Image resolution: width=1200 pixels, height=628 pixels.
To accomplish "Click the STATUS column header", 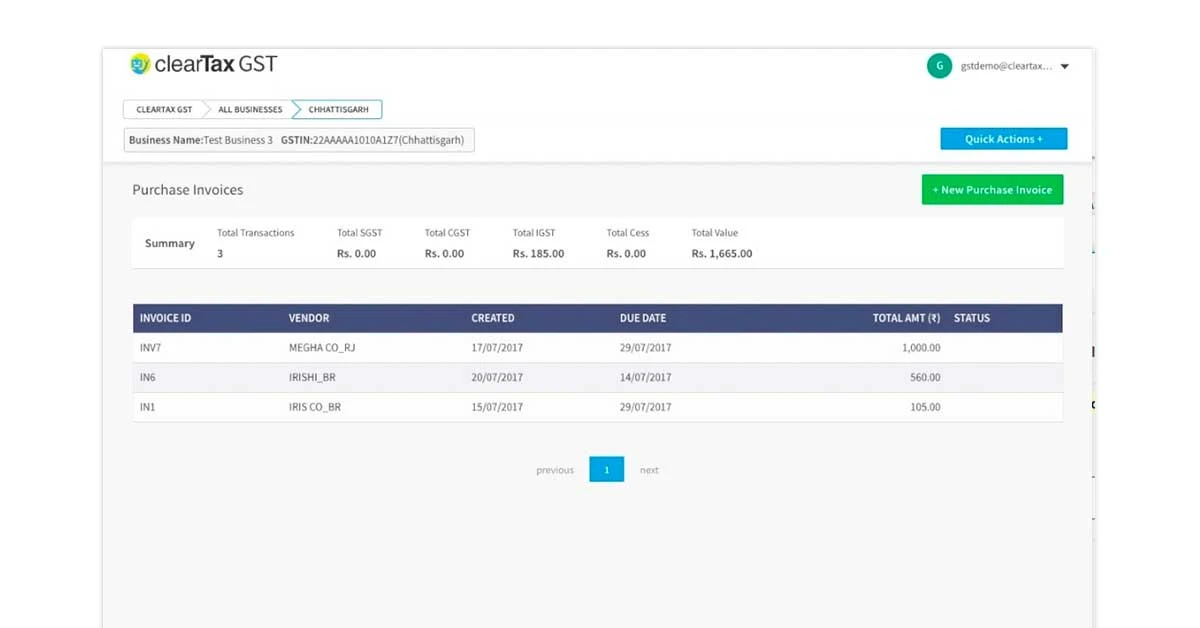I will 971,318.
